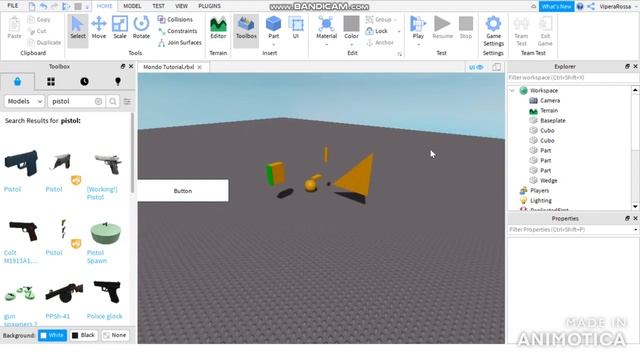Image resolution: width=640 pixels, height=360 pixels.
Task: Select the Pistol Spawn model
Action: (106, 233)
